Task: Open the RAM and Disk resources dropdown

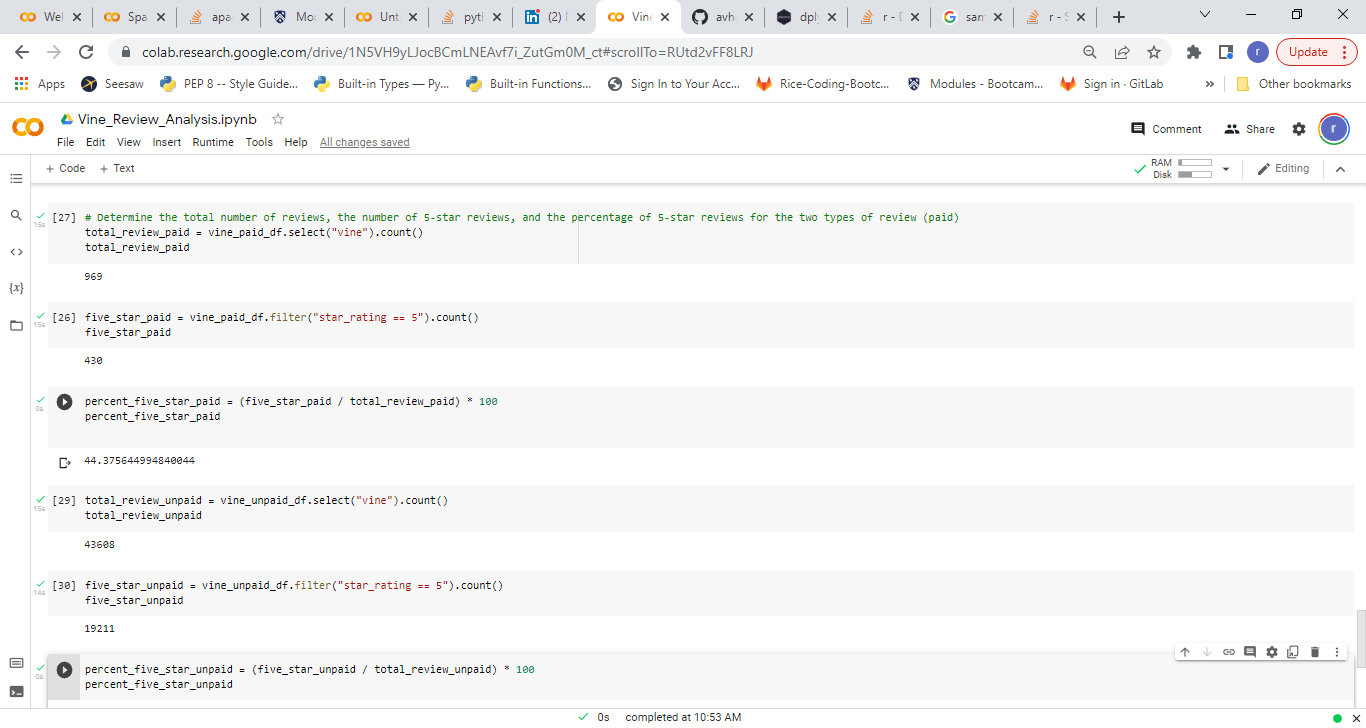Action: [x=1226, y=168]
